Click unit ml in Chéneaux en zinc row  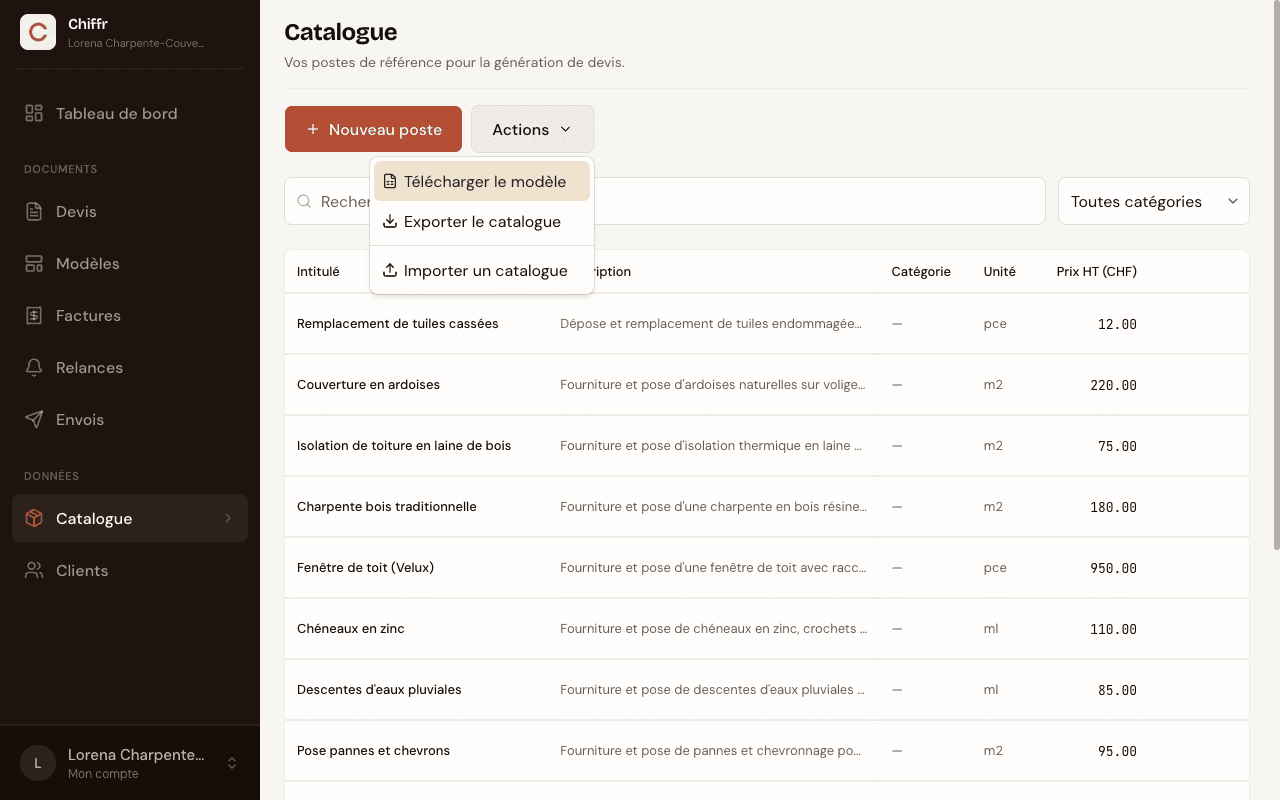(x=991, y=629)
